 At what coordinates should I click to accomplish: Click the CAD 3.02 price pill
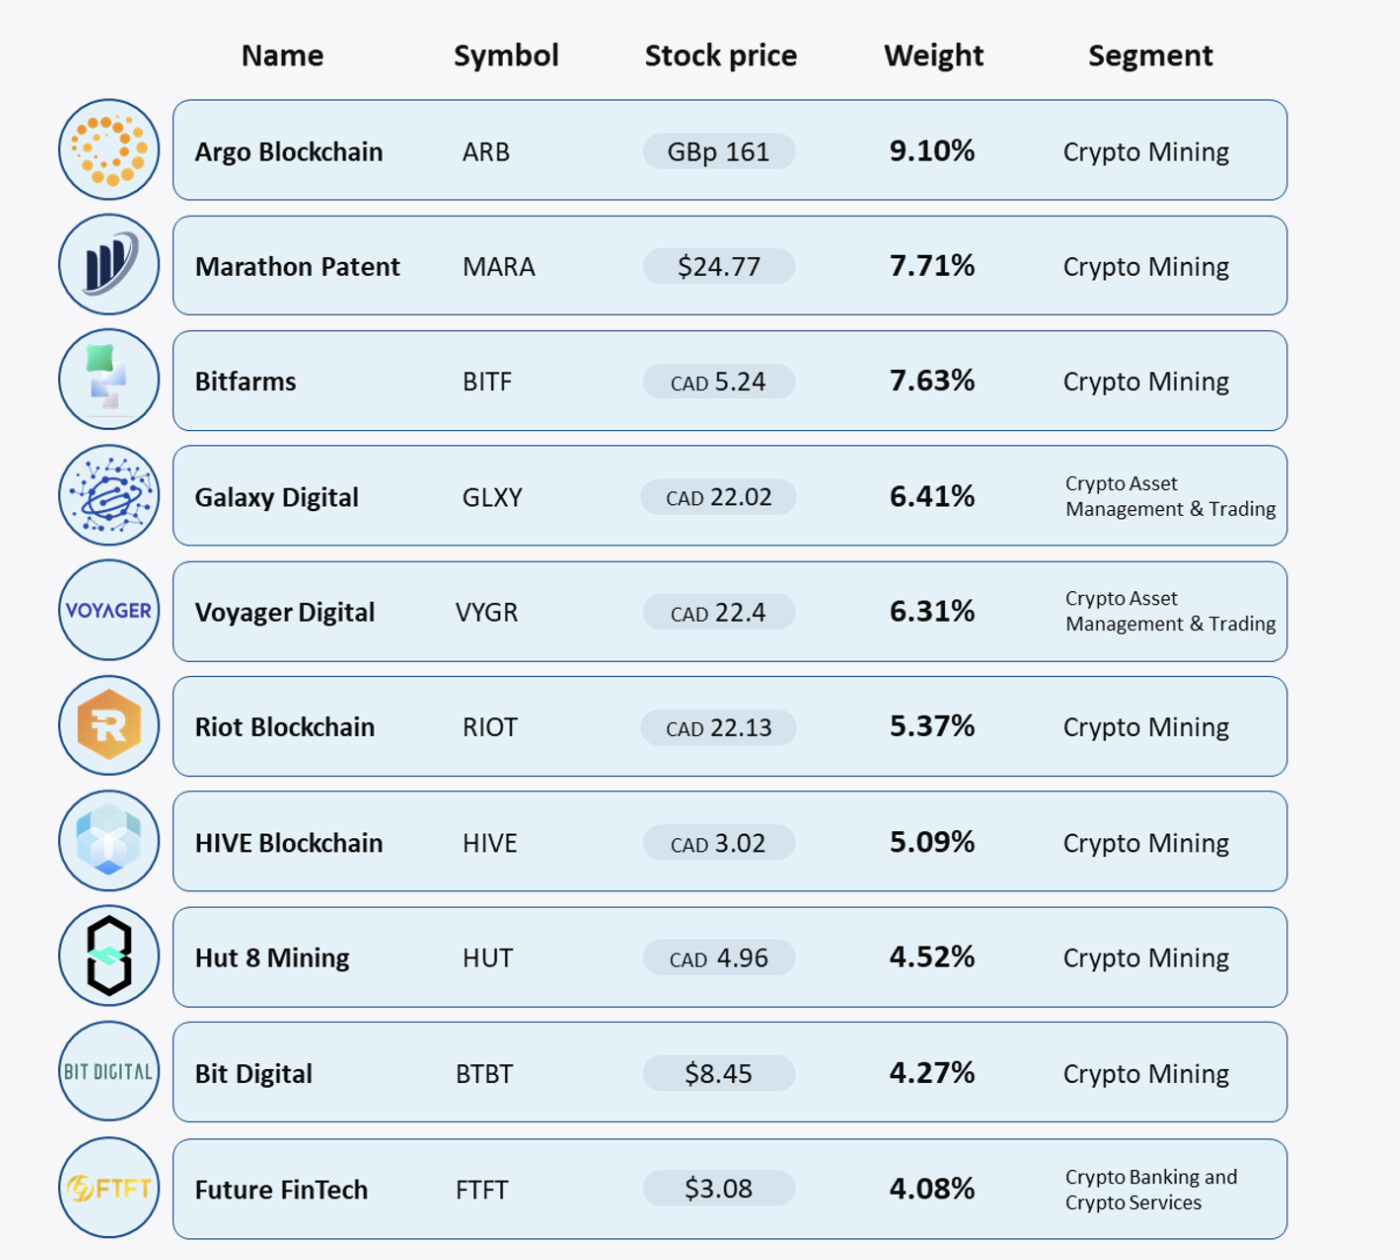(719, 843)
